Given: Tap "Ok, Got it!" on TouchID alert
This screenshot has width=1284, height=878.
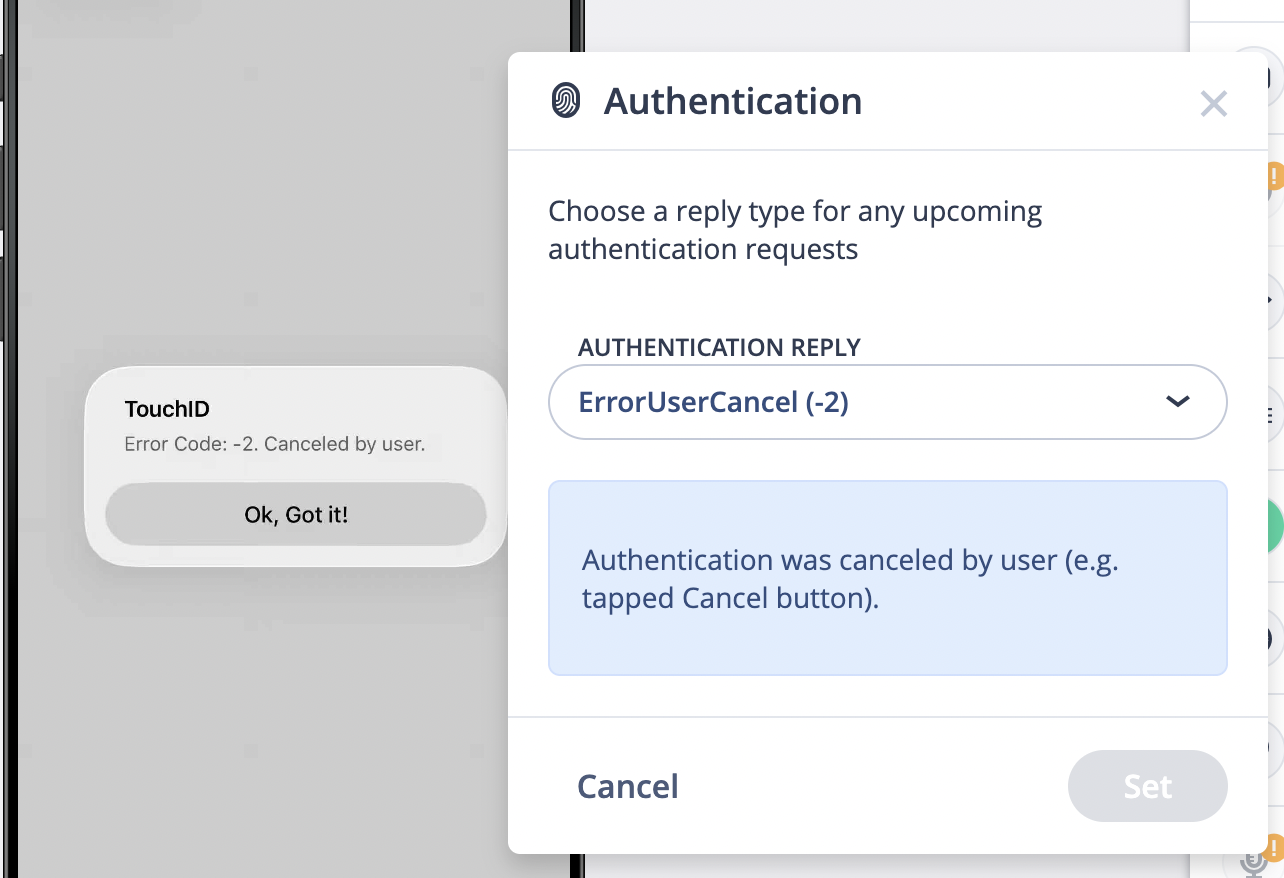Looking at the screenshot, I should coord(296,515).
